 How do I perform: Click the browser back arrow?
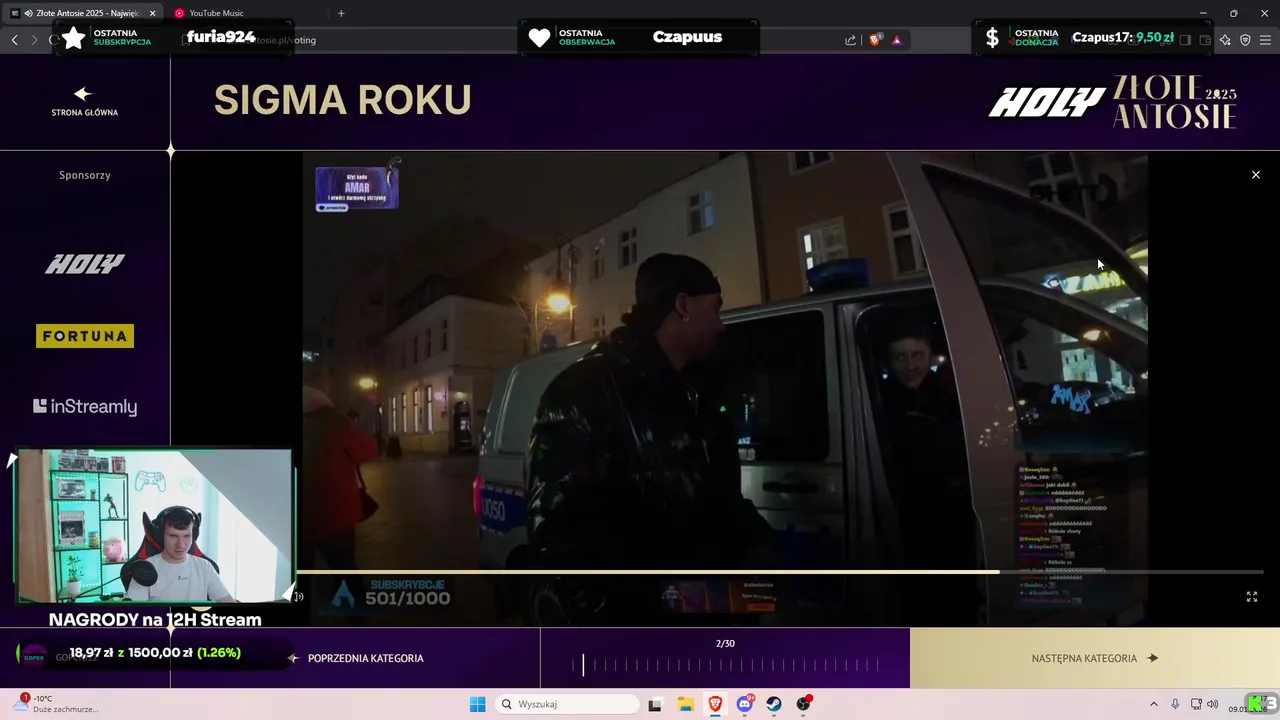coord(15,40)
